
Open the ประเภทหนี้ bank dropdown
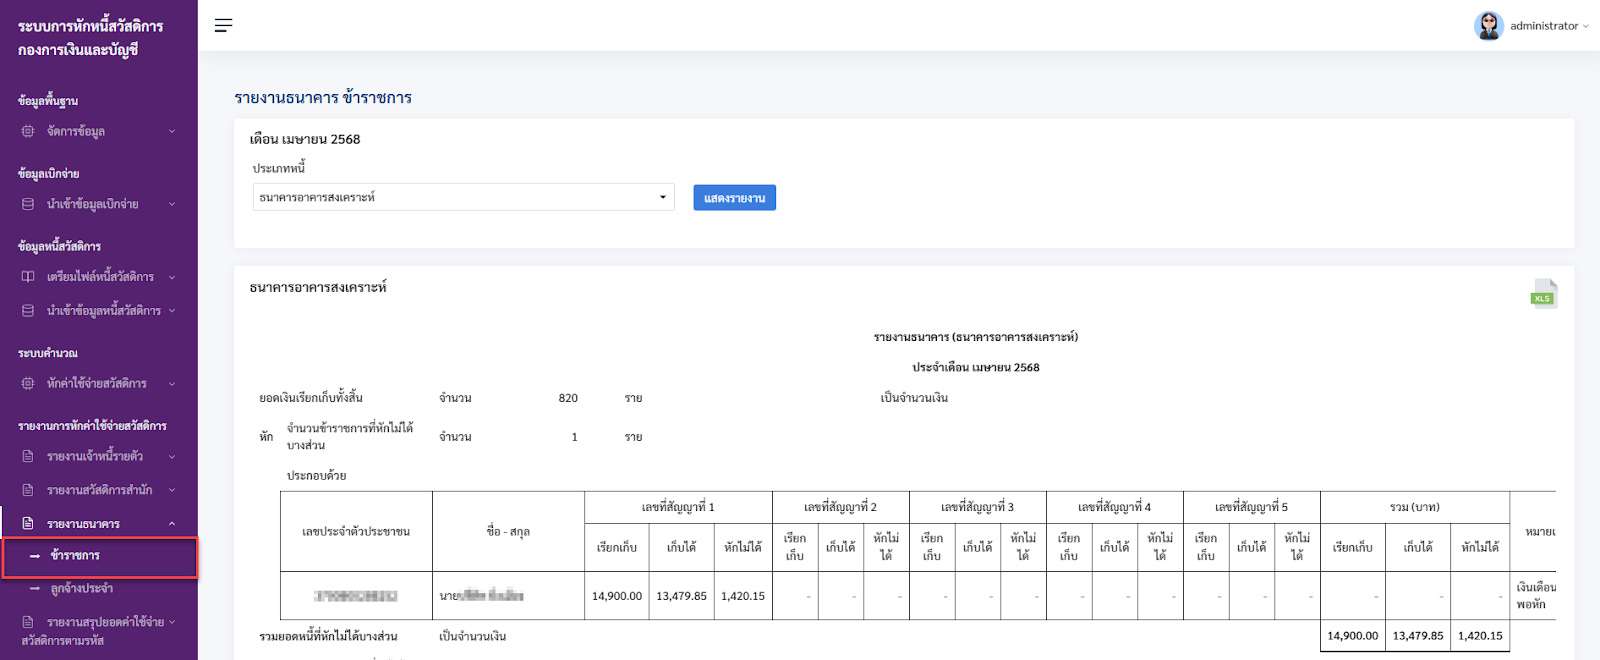click(463, 197)
